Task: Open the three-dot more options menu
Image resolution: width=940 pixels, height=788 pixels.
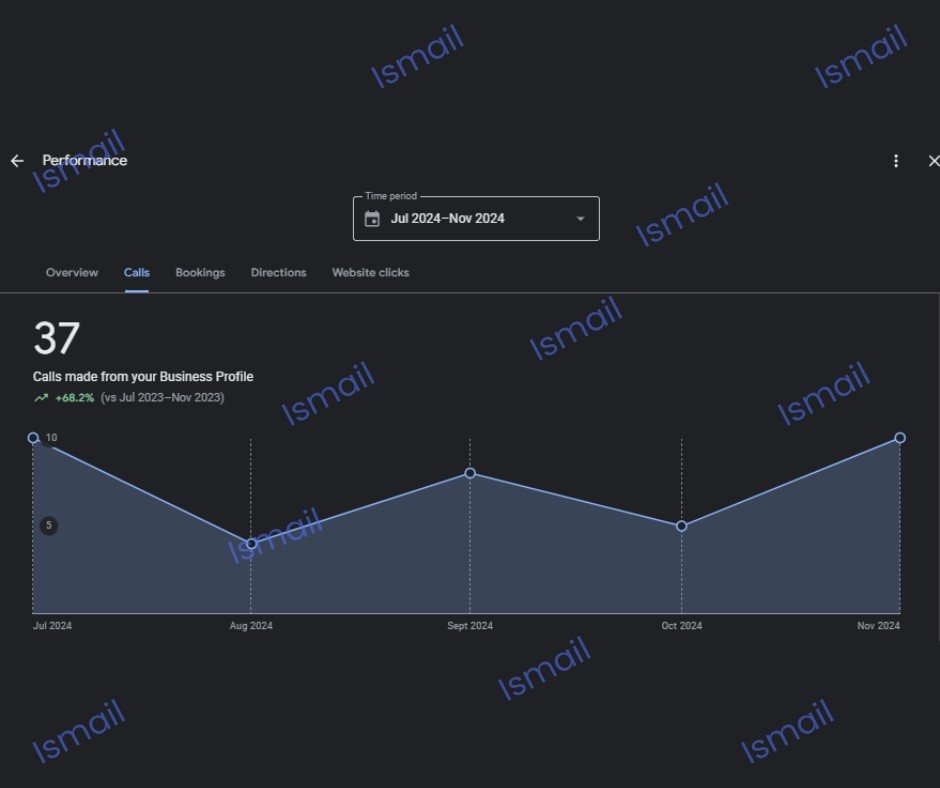Action: click(x=896, y=161)
